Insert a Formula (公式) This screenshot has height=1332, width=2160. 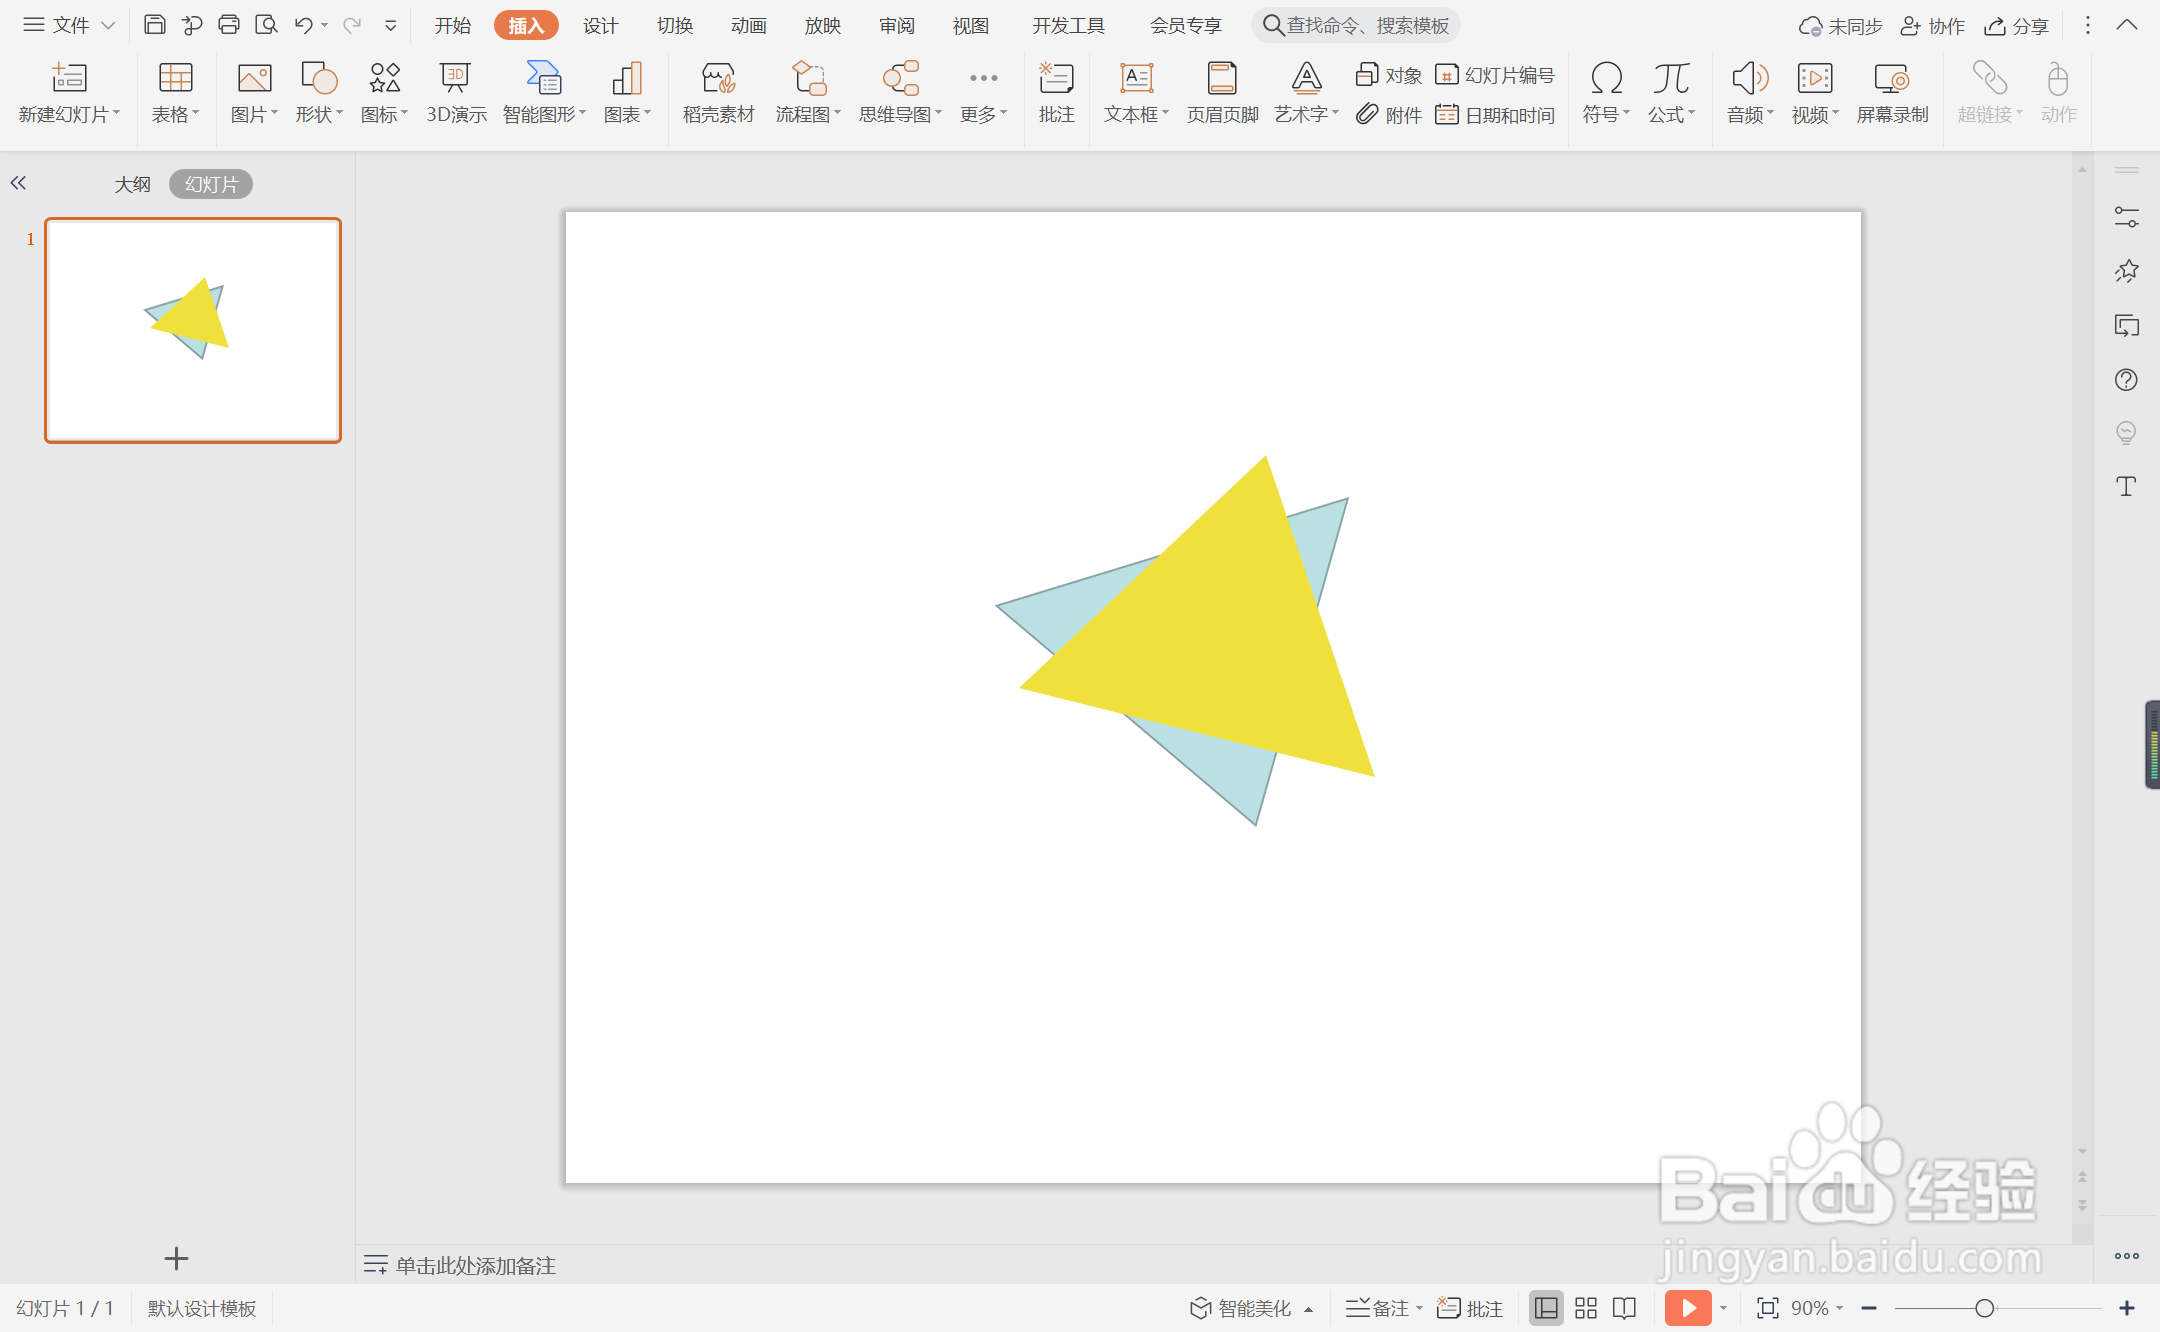(x=1671, y=92)
